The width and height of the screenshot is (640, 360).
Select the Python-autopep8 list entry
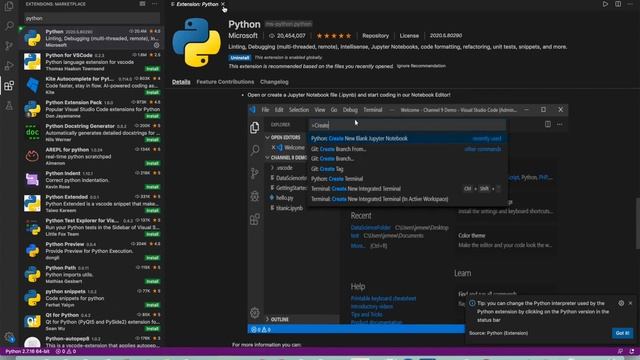point(92,342)
